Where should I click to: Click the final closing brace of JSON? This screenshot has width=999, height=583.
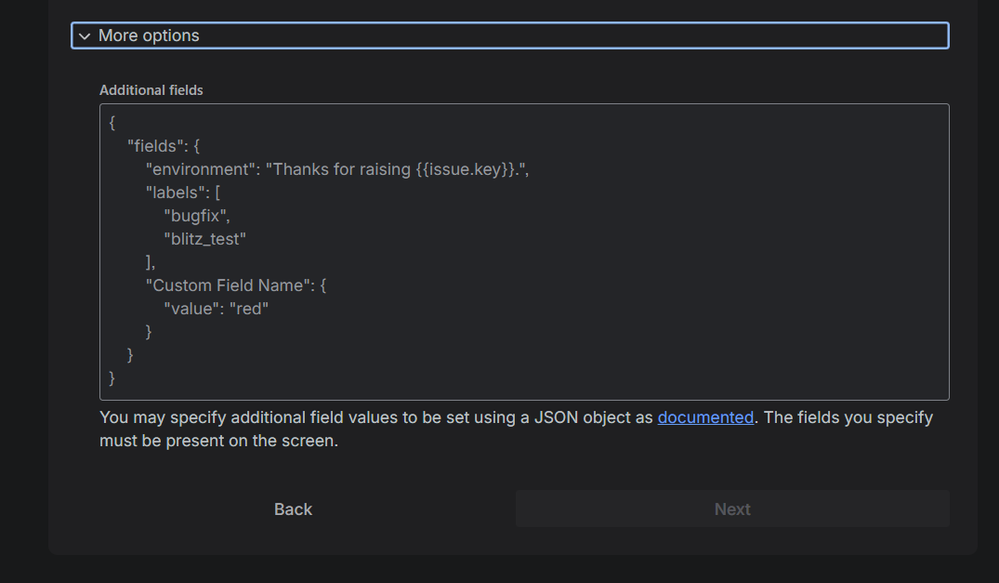(113, 378)
